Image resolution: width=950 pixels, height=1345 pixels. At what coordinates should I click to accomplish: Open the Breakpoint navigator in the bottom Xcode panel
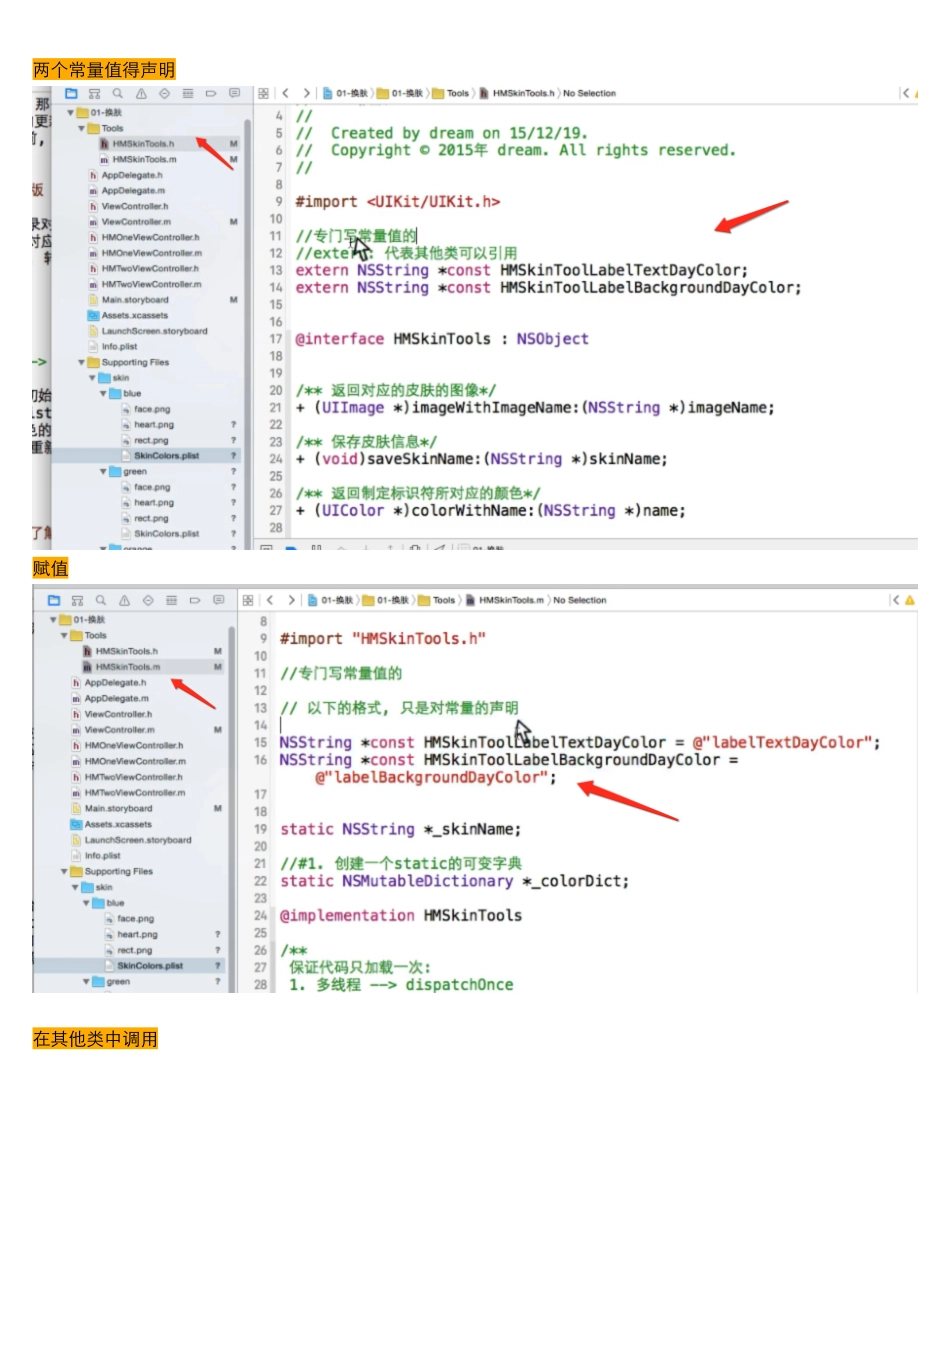click(195, 600)
